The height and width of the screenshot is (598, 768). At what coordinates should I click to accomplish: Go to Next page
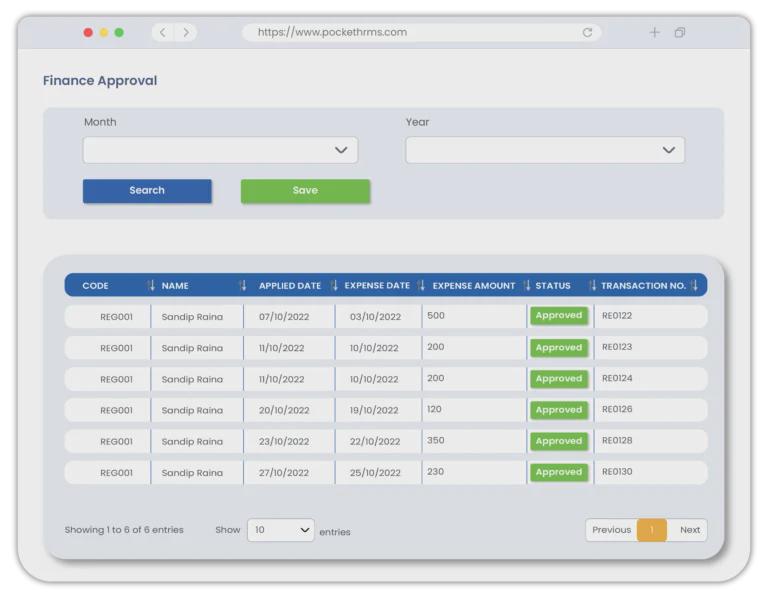(690, 530)
